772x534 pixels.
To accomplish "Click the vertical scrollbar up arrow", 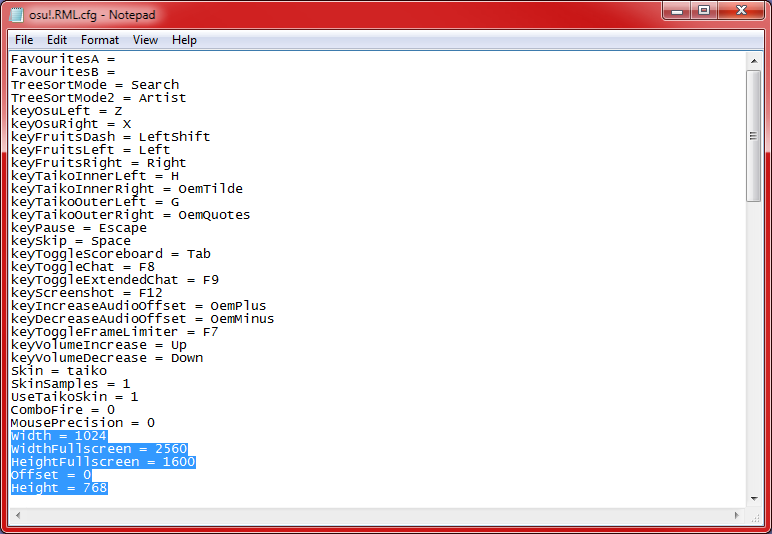I will (754, 61).
